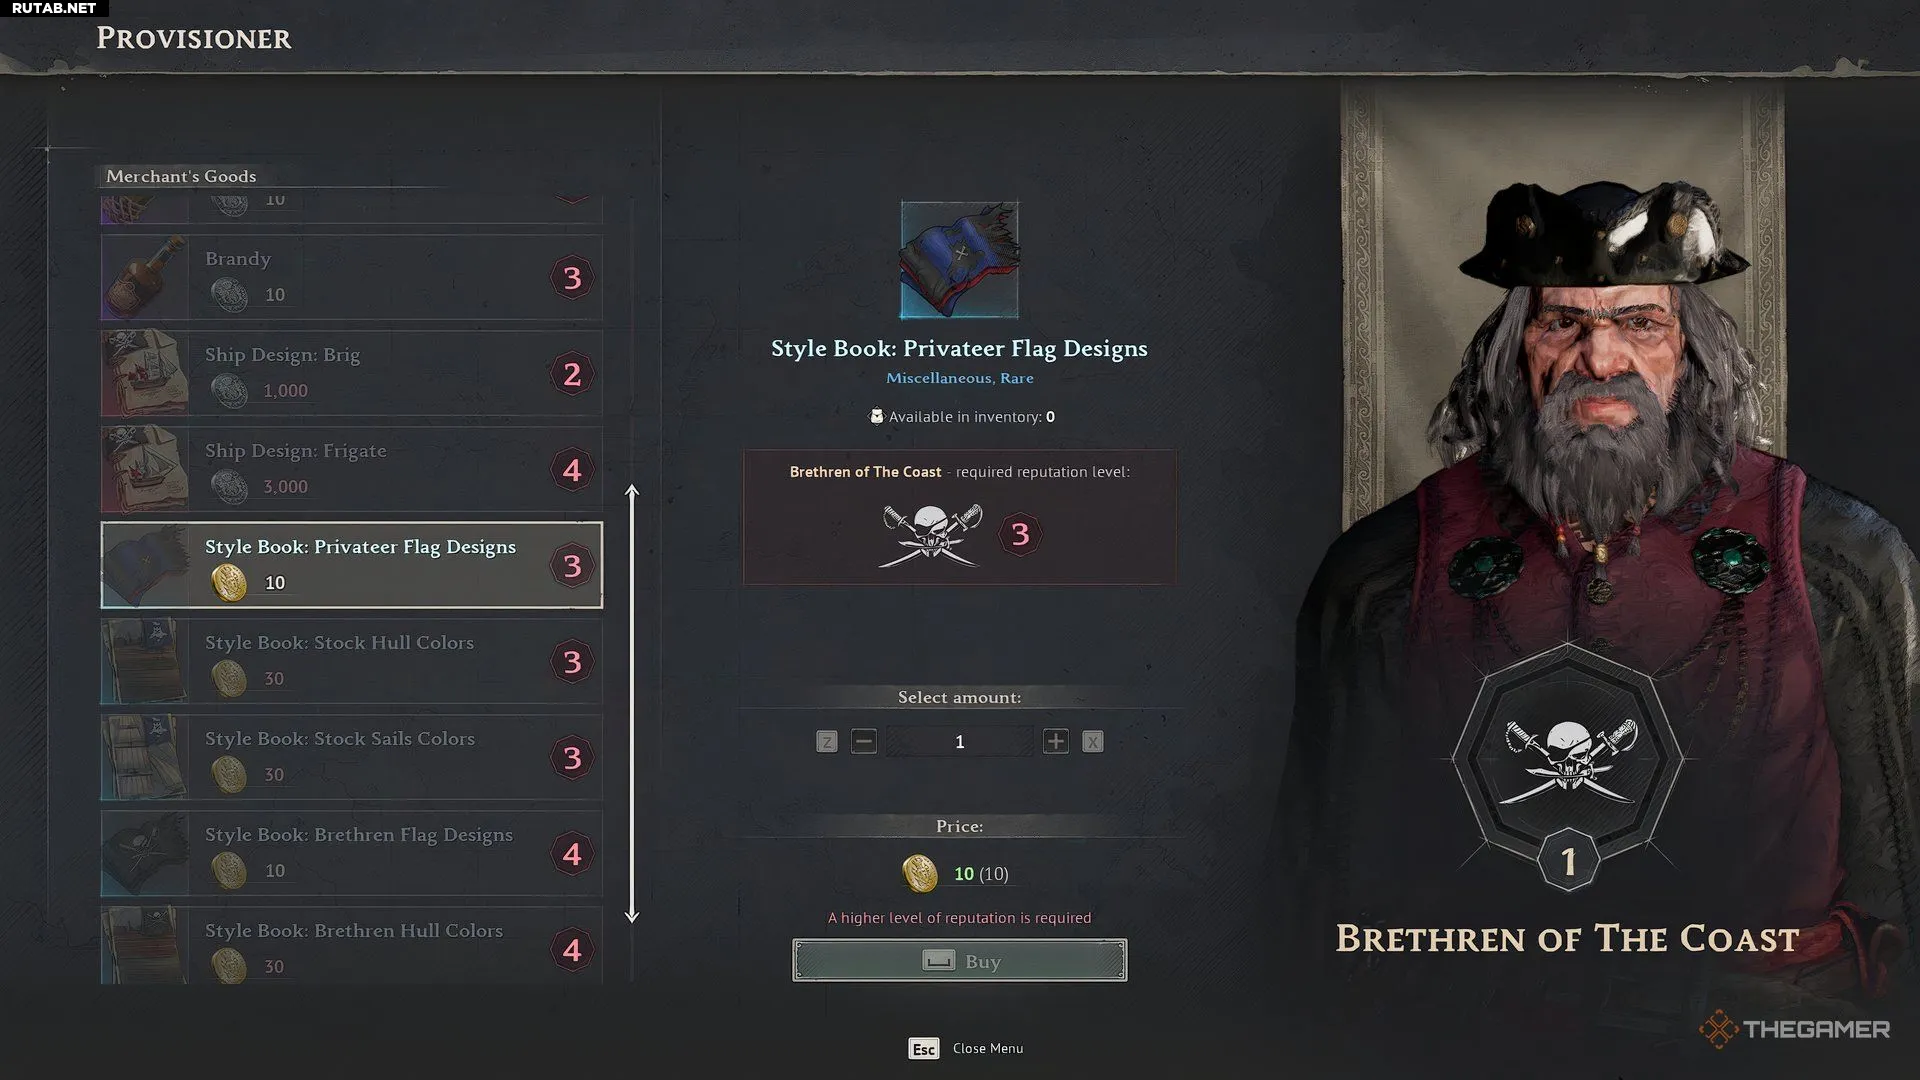Click the Buy button

[959, 960]
